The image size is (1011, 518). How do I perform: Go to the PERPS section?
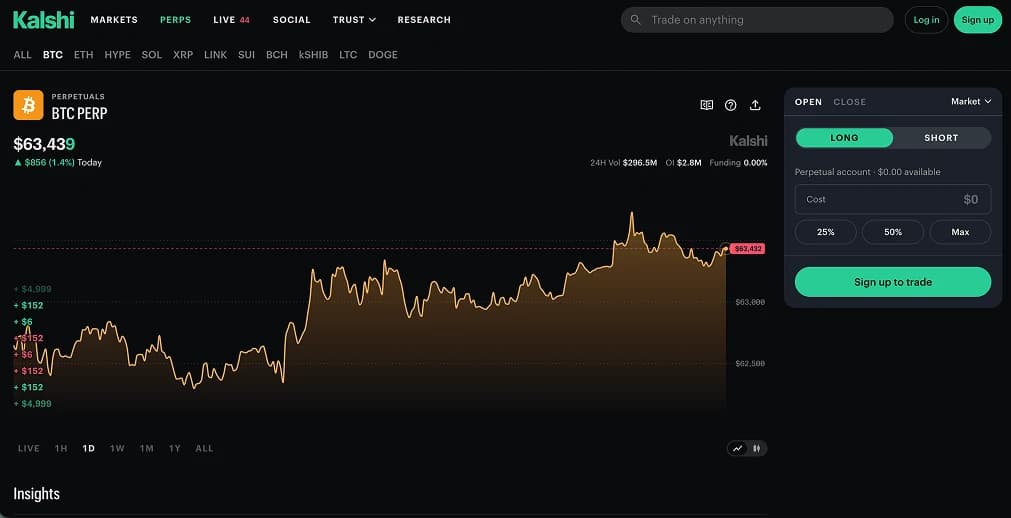175,20
